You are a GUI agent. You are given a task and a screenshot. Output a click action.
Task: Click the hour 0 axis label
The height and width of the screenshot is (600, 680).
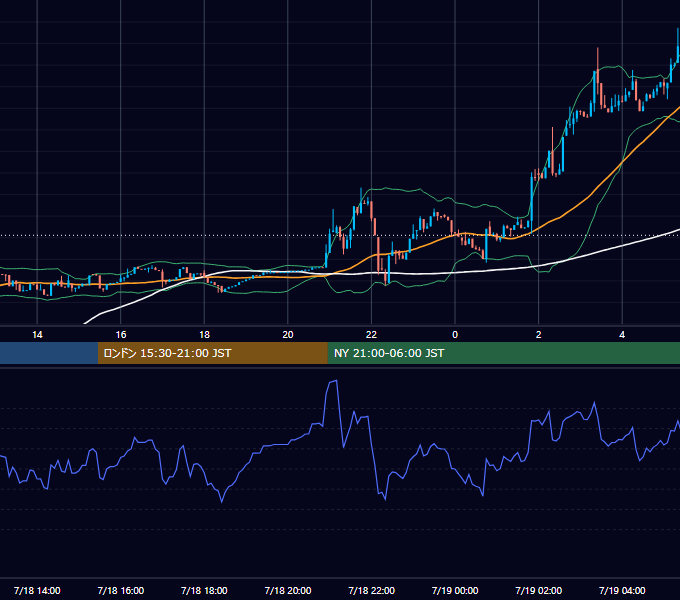[x=455, y=335]
